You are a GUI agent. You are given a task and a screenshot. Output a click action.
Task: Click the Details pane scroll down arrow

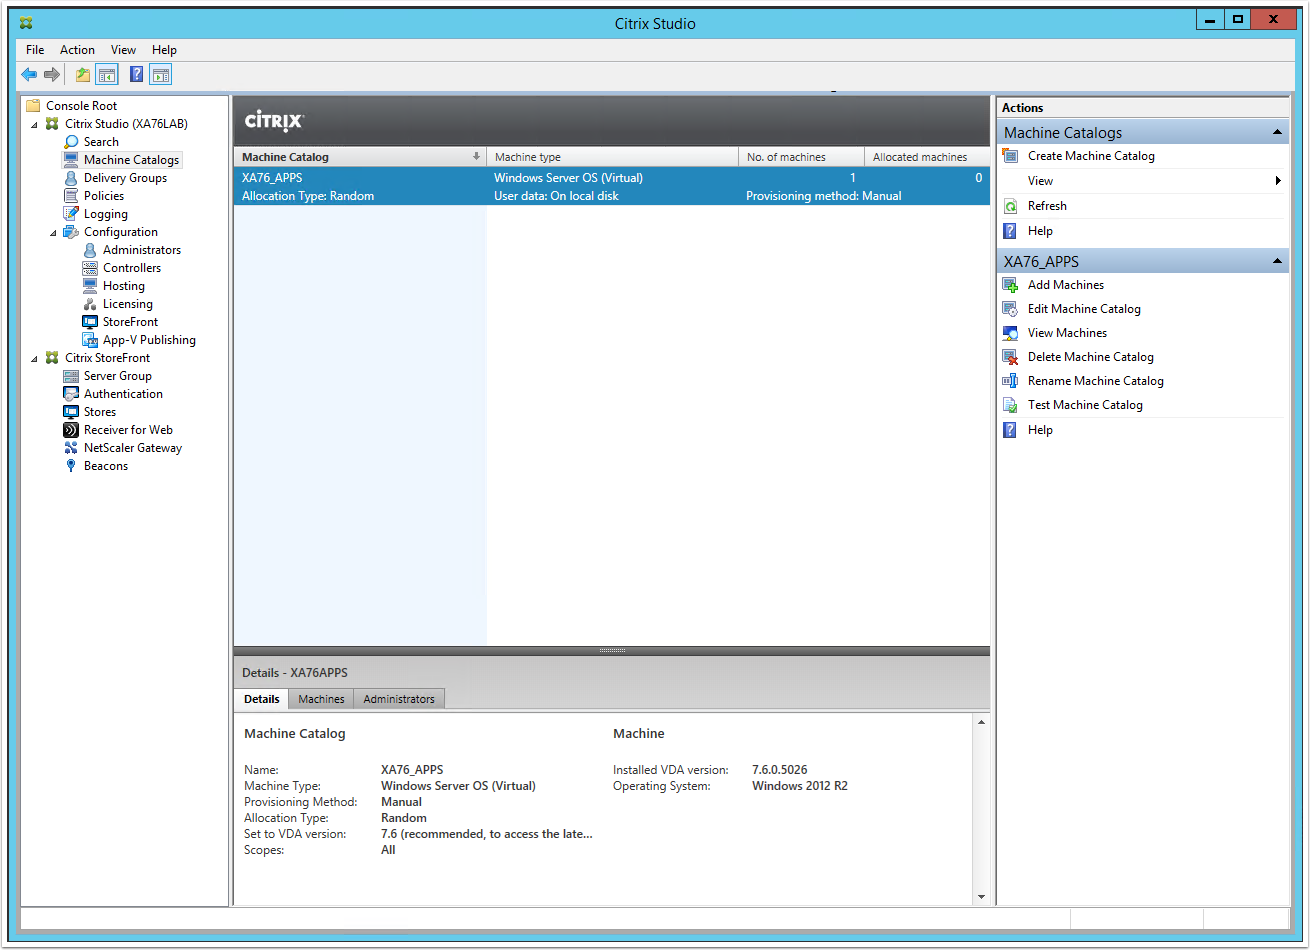[981, 897]
